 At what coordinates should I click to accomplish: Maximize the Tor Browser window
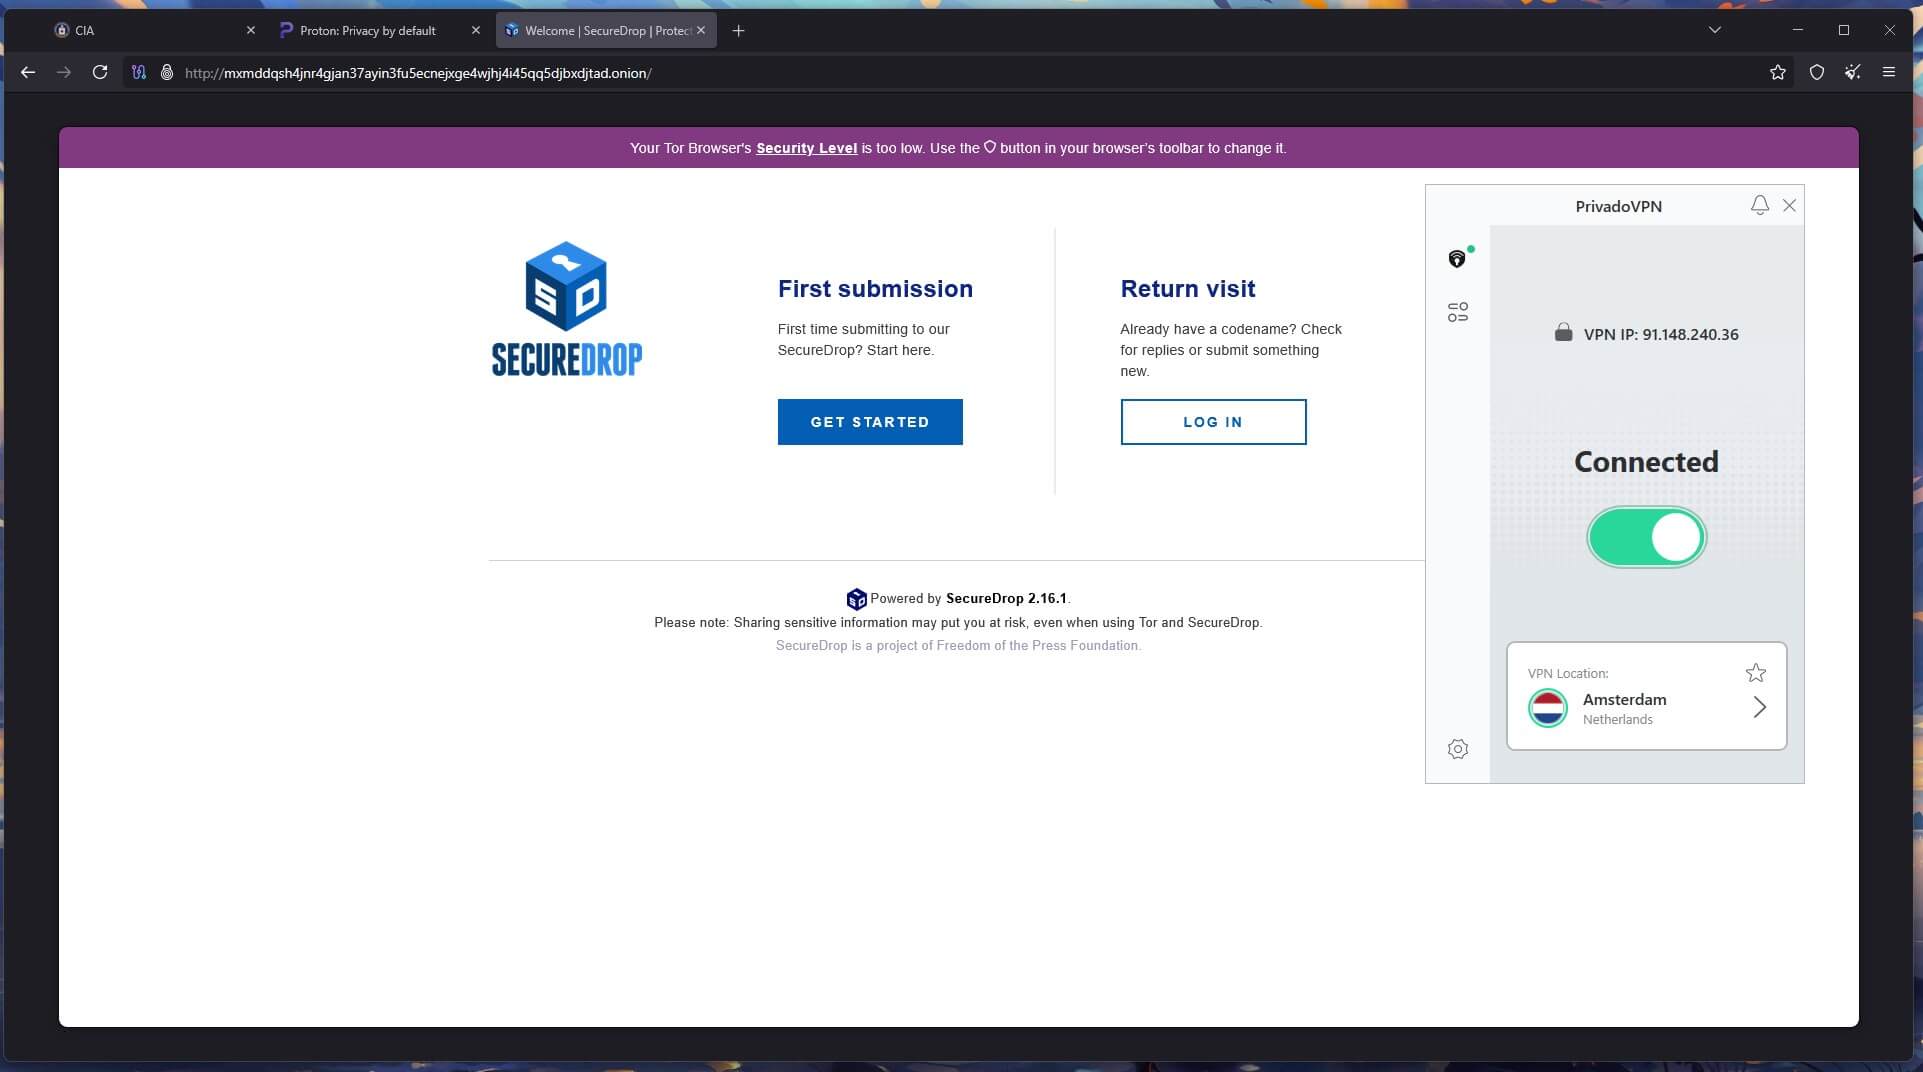coord(1843,30)
